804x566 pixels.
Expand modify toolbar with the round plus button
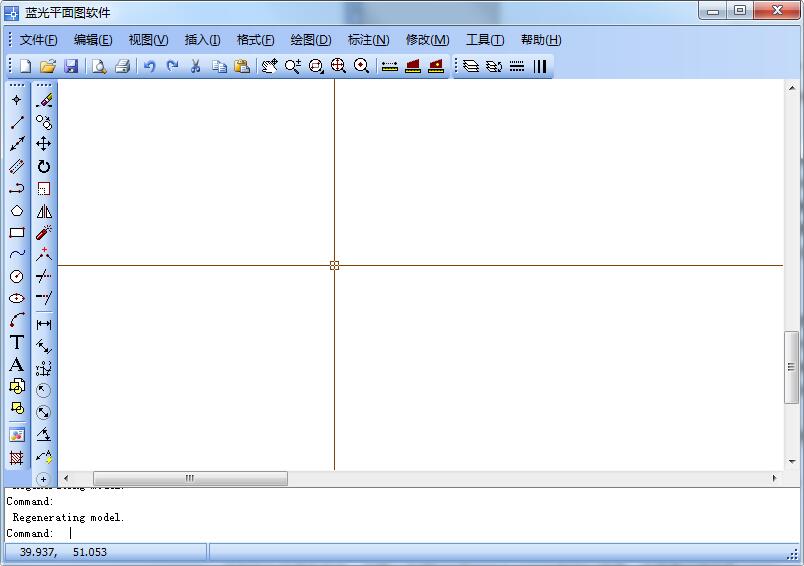point(44,479)
